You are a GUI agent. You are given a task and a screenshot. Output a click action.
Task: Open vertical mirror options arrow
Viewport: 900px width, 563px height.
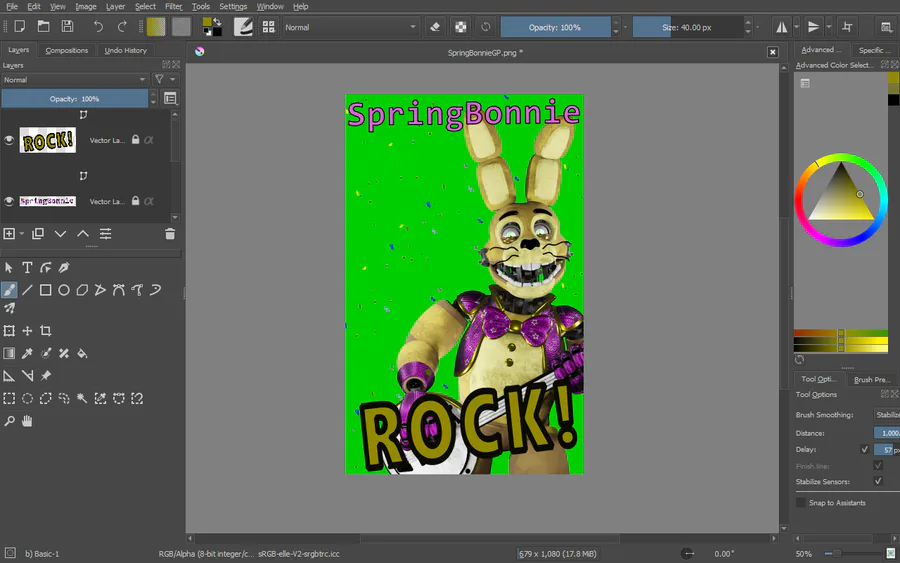(x=828, y=27)
